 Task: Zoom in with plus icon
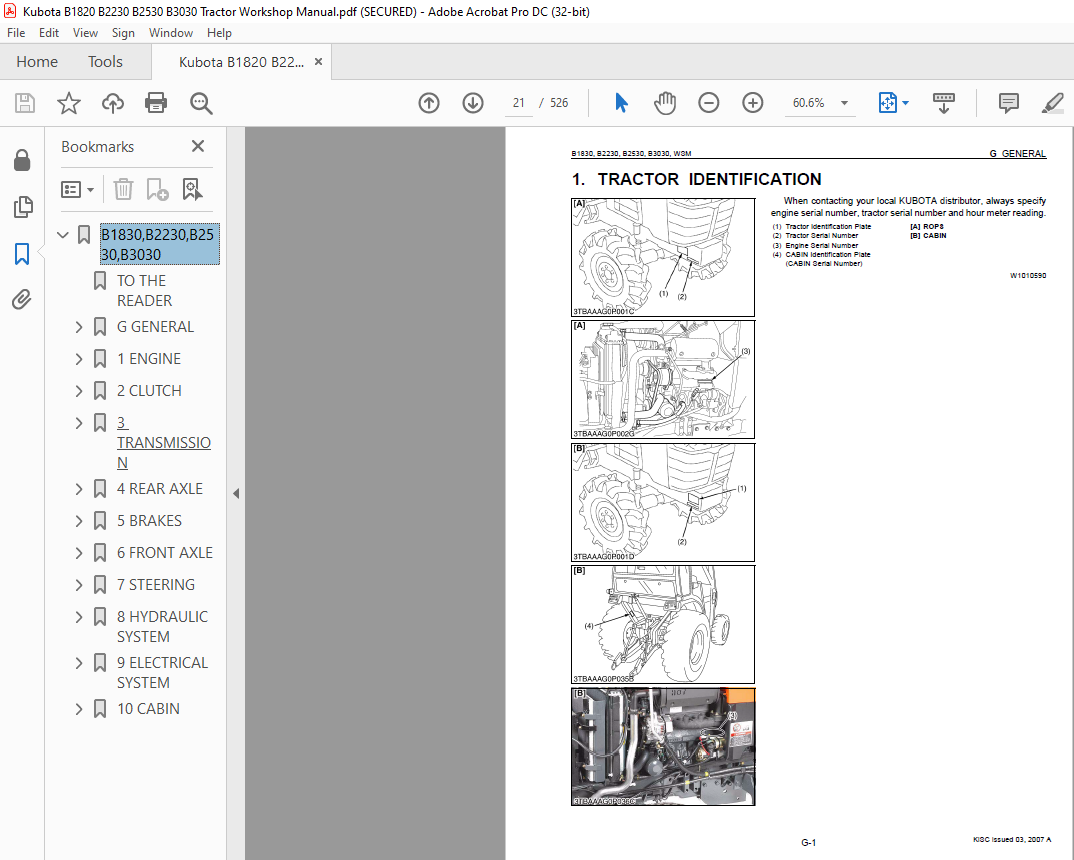click(752, 103)
